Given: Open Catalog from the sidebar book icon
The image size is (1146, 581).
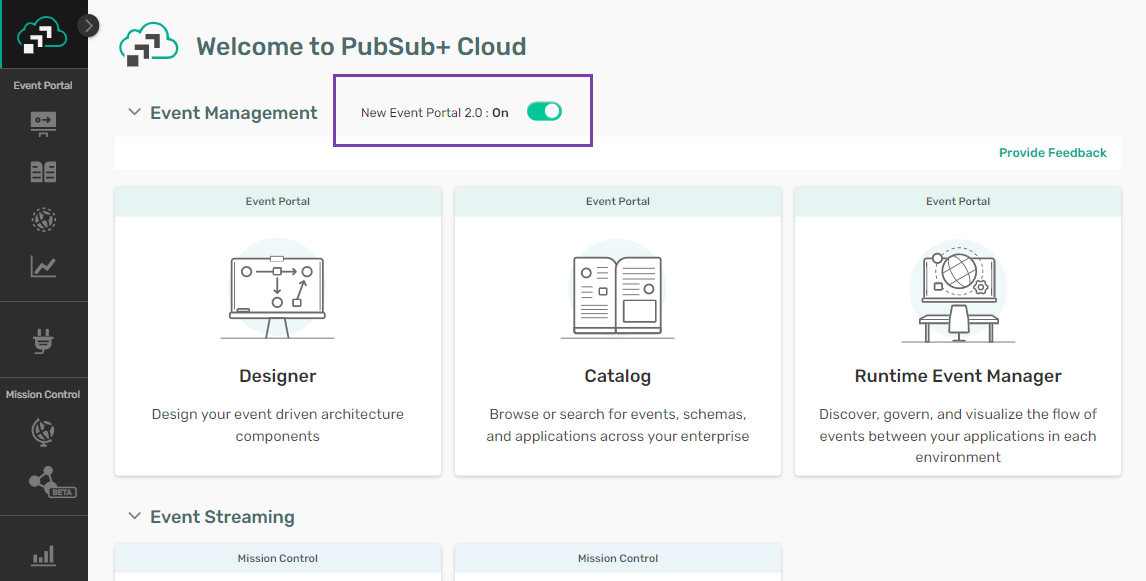Looking at the screenshot, I should click(43, 172).
